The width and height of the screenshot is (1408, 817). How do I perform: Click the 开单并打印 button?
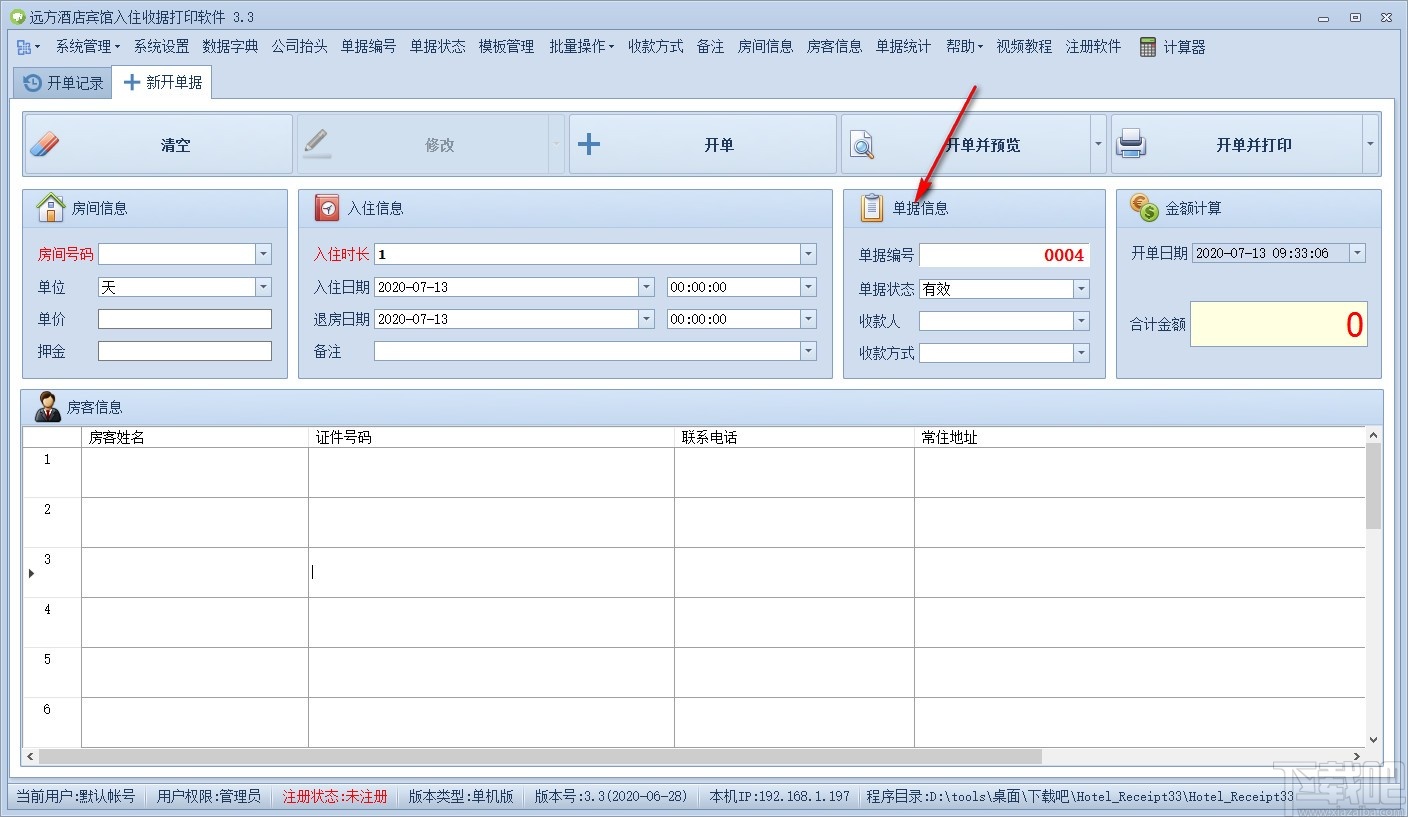1237,145
